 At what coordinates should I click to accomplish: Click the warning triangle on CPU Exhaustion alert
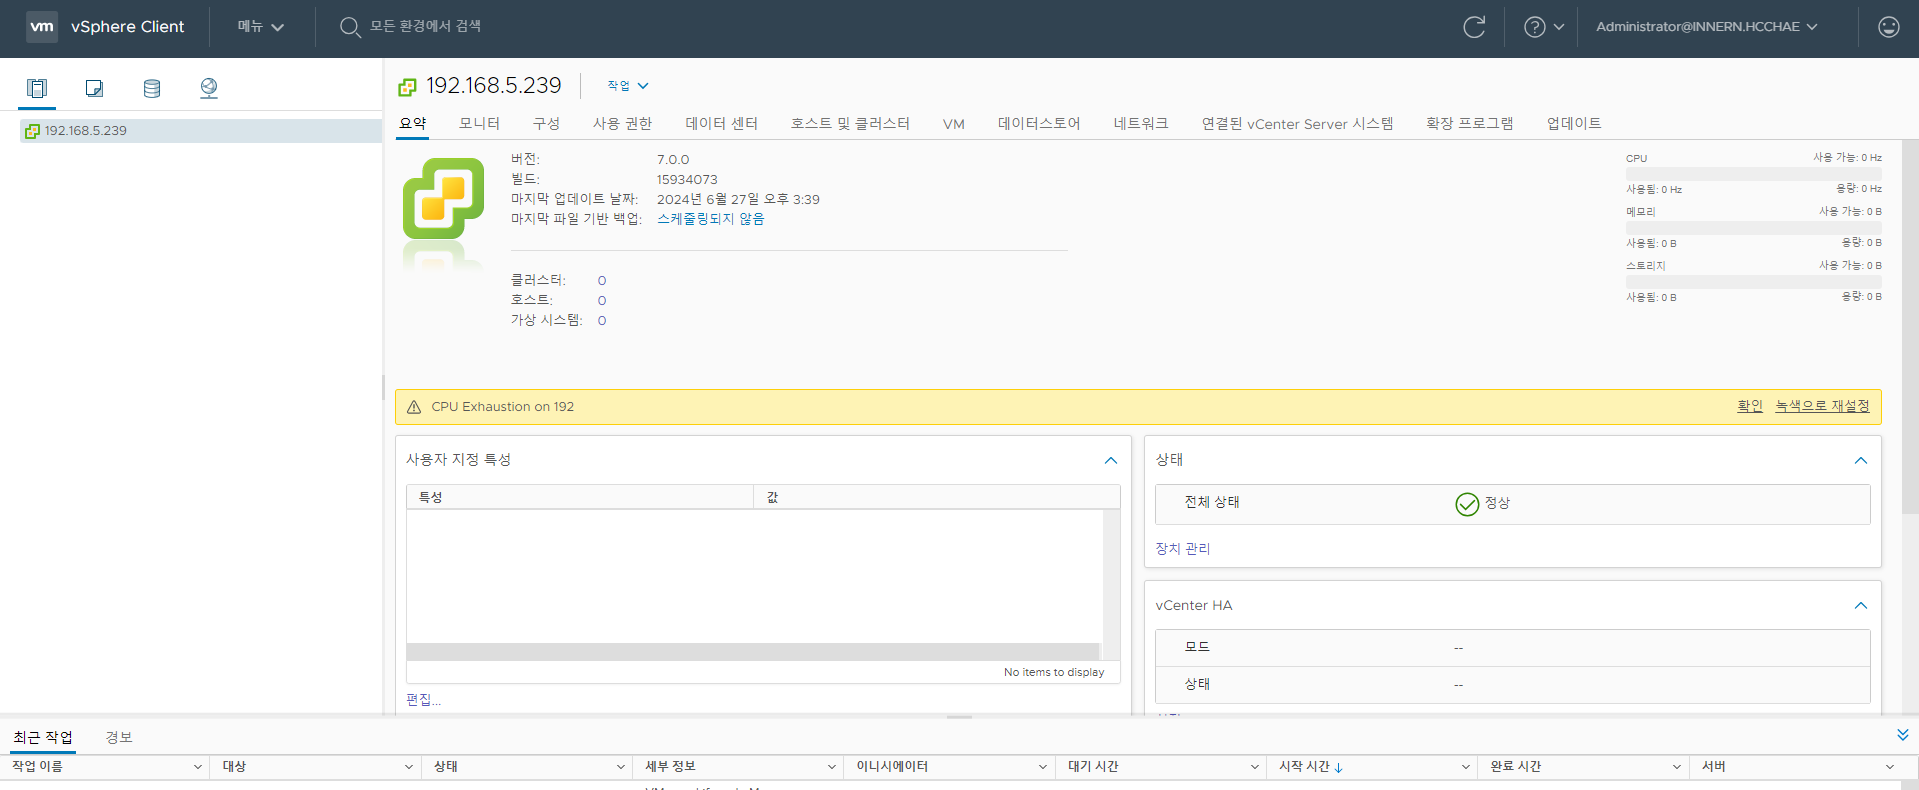(x=414, y=407)
